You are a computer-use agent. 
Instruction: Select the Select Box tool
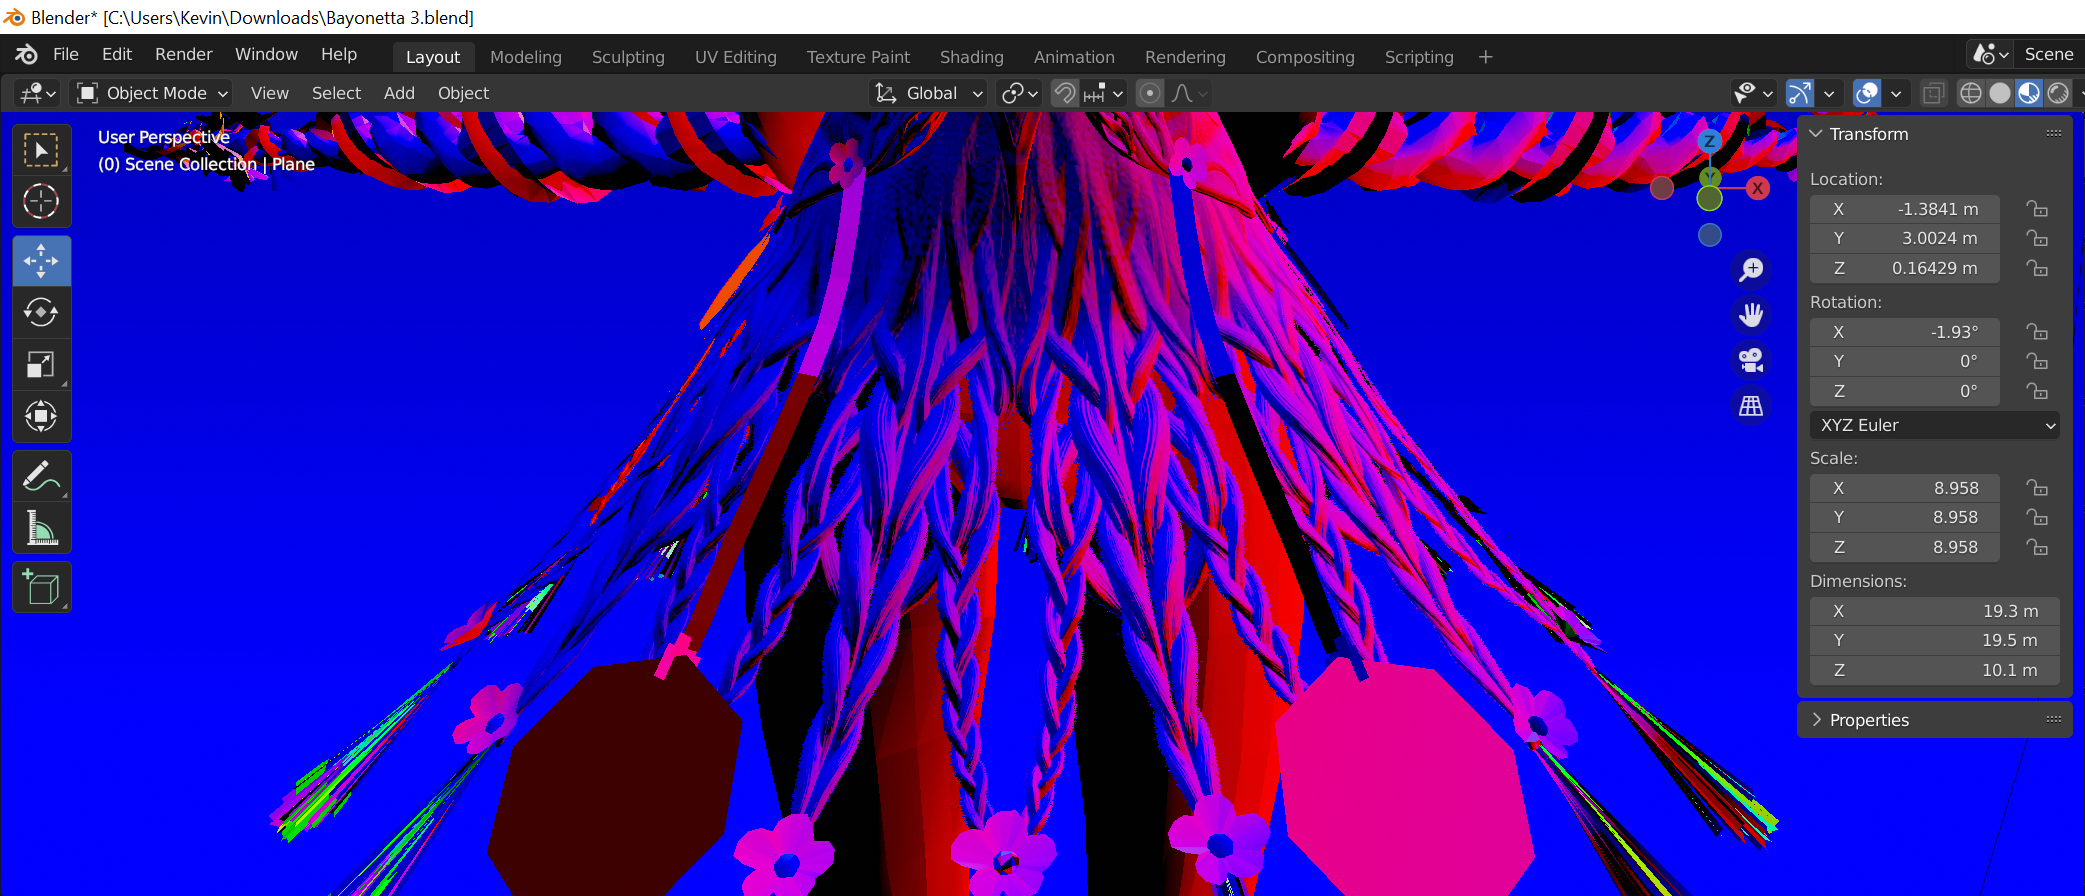pyautogui.click(x=41, y=151)
